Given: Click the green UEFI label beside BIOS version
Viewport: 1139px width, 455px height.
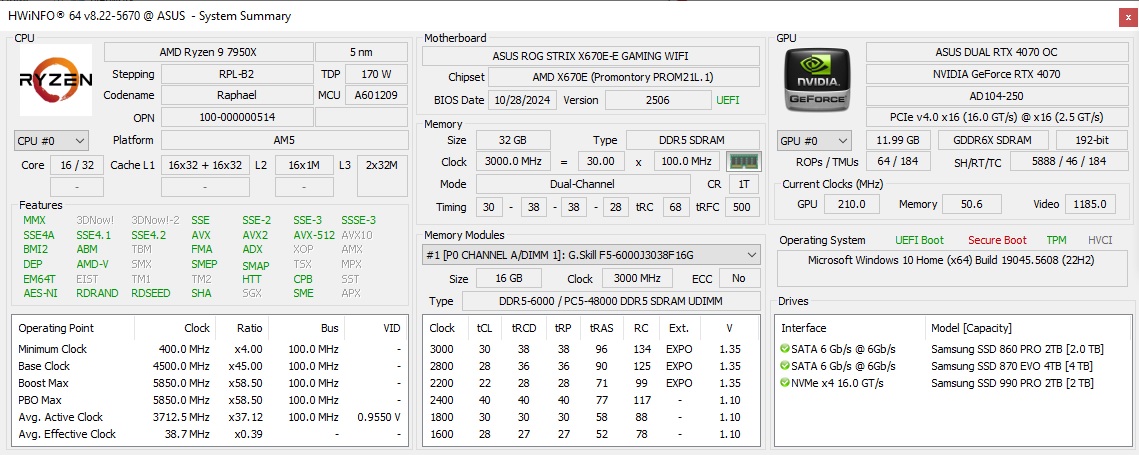Looking at the screenshot, I should (x=728, y=100).
